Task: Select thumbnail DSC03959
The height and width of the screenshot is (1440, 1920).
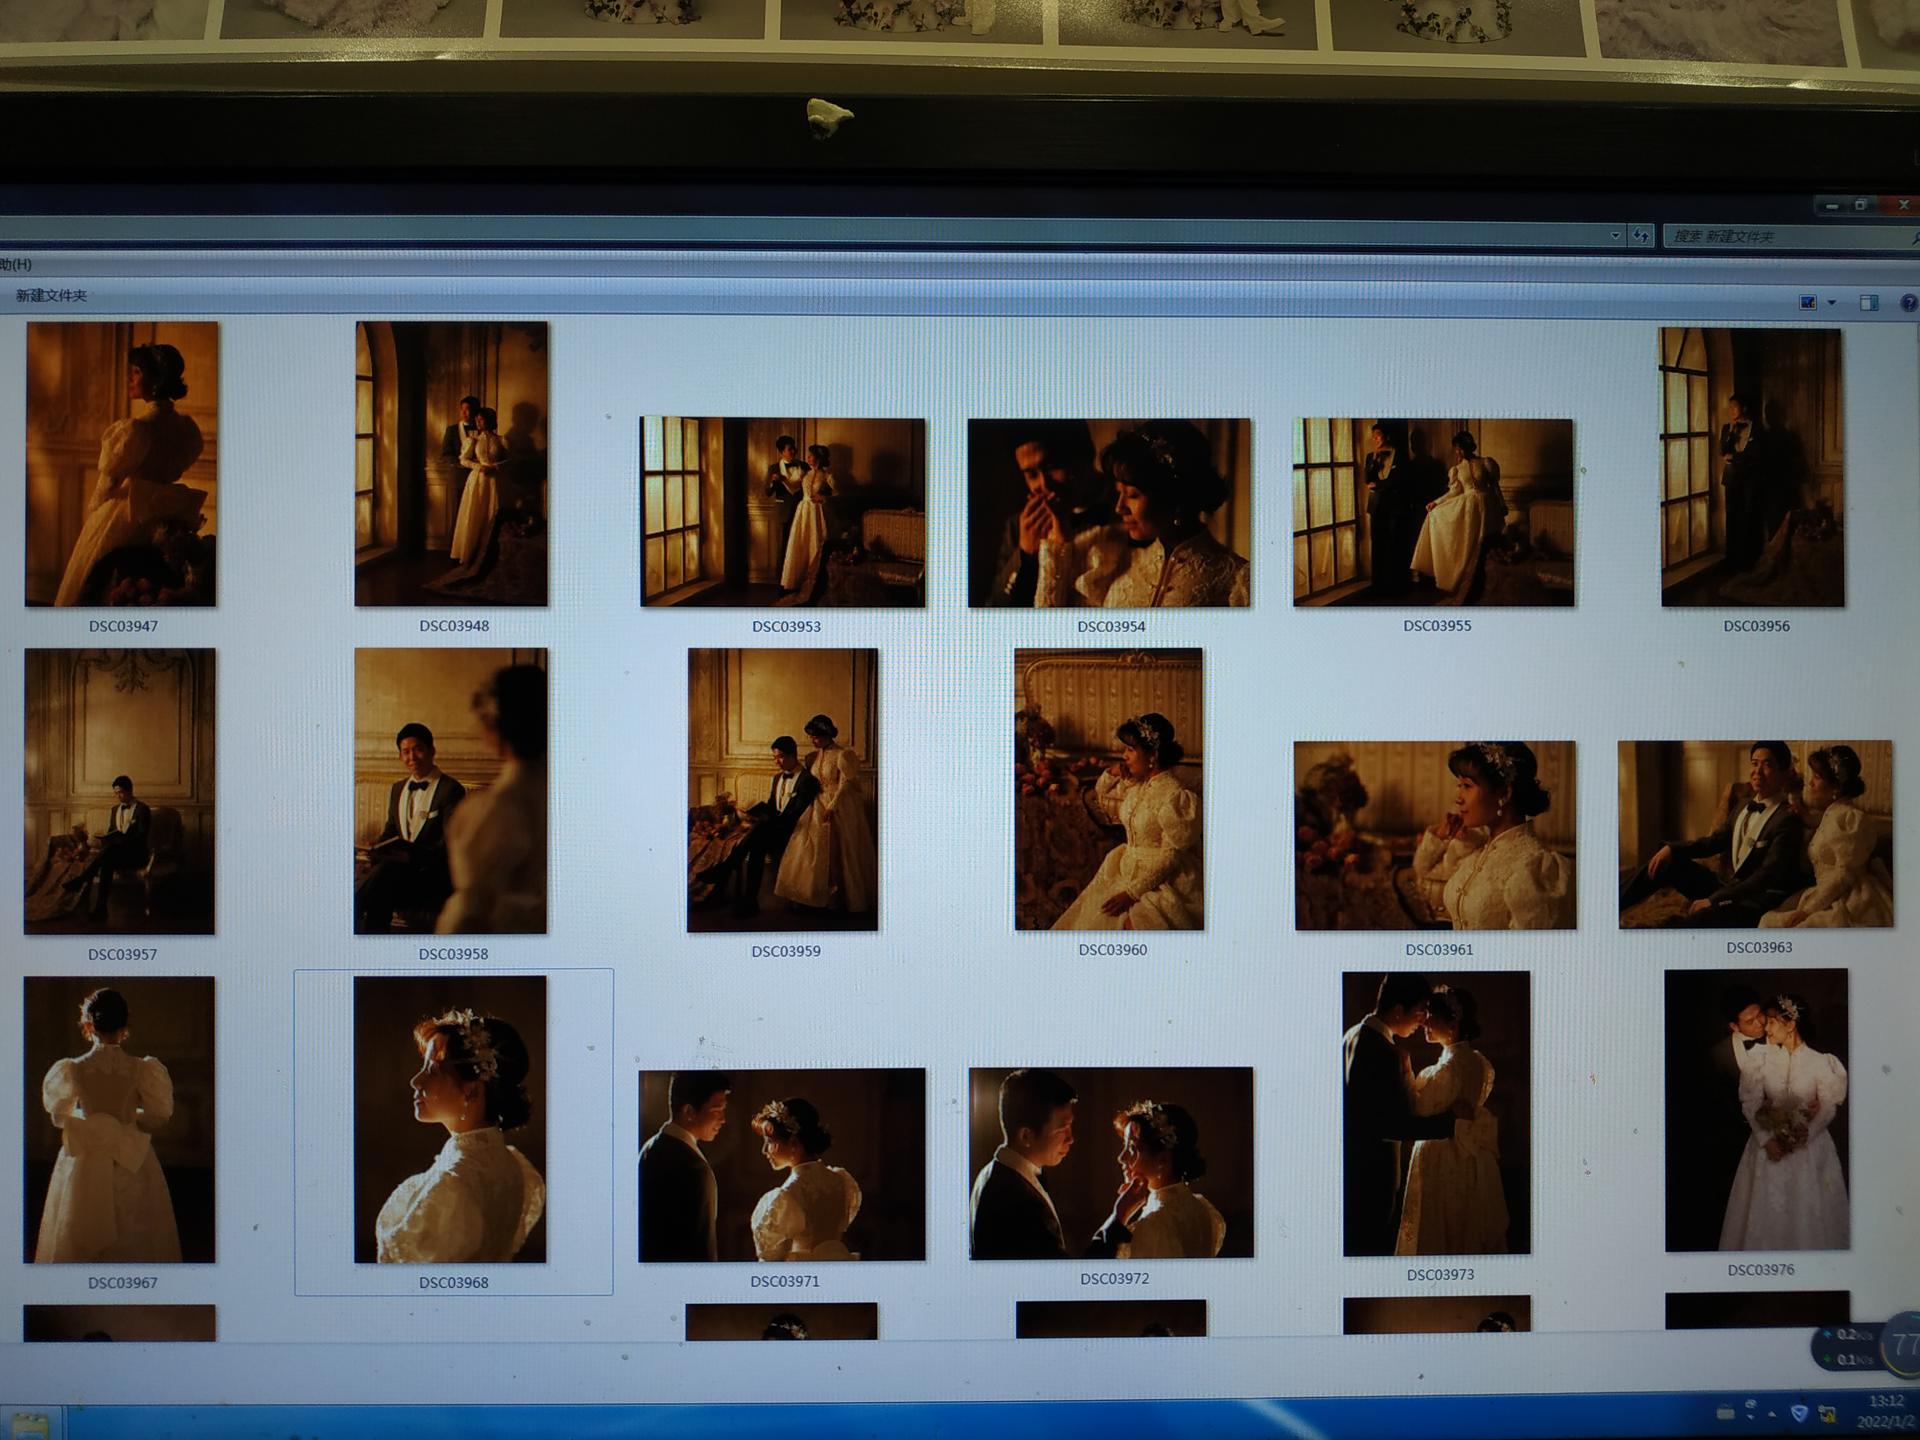Action: [782, 790]
